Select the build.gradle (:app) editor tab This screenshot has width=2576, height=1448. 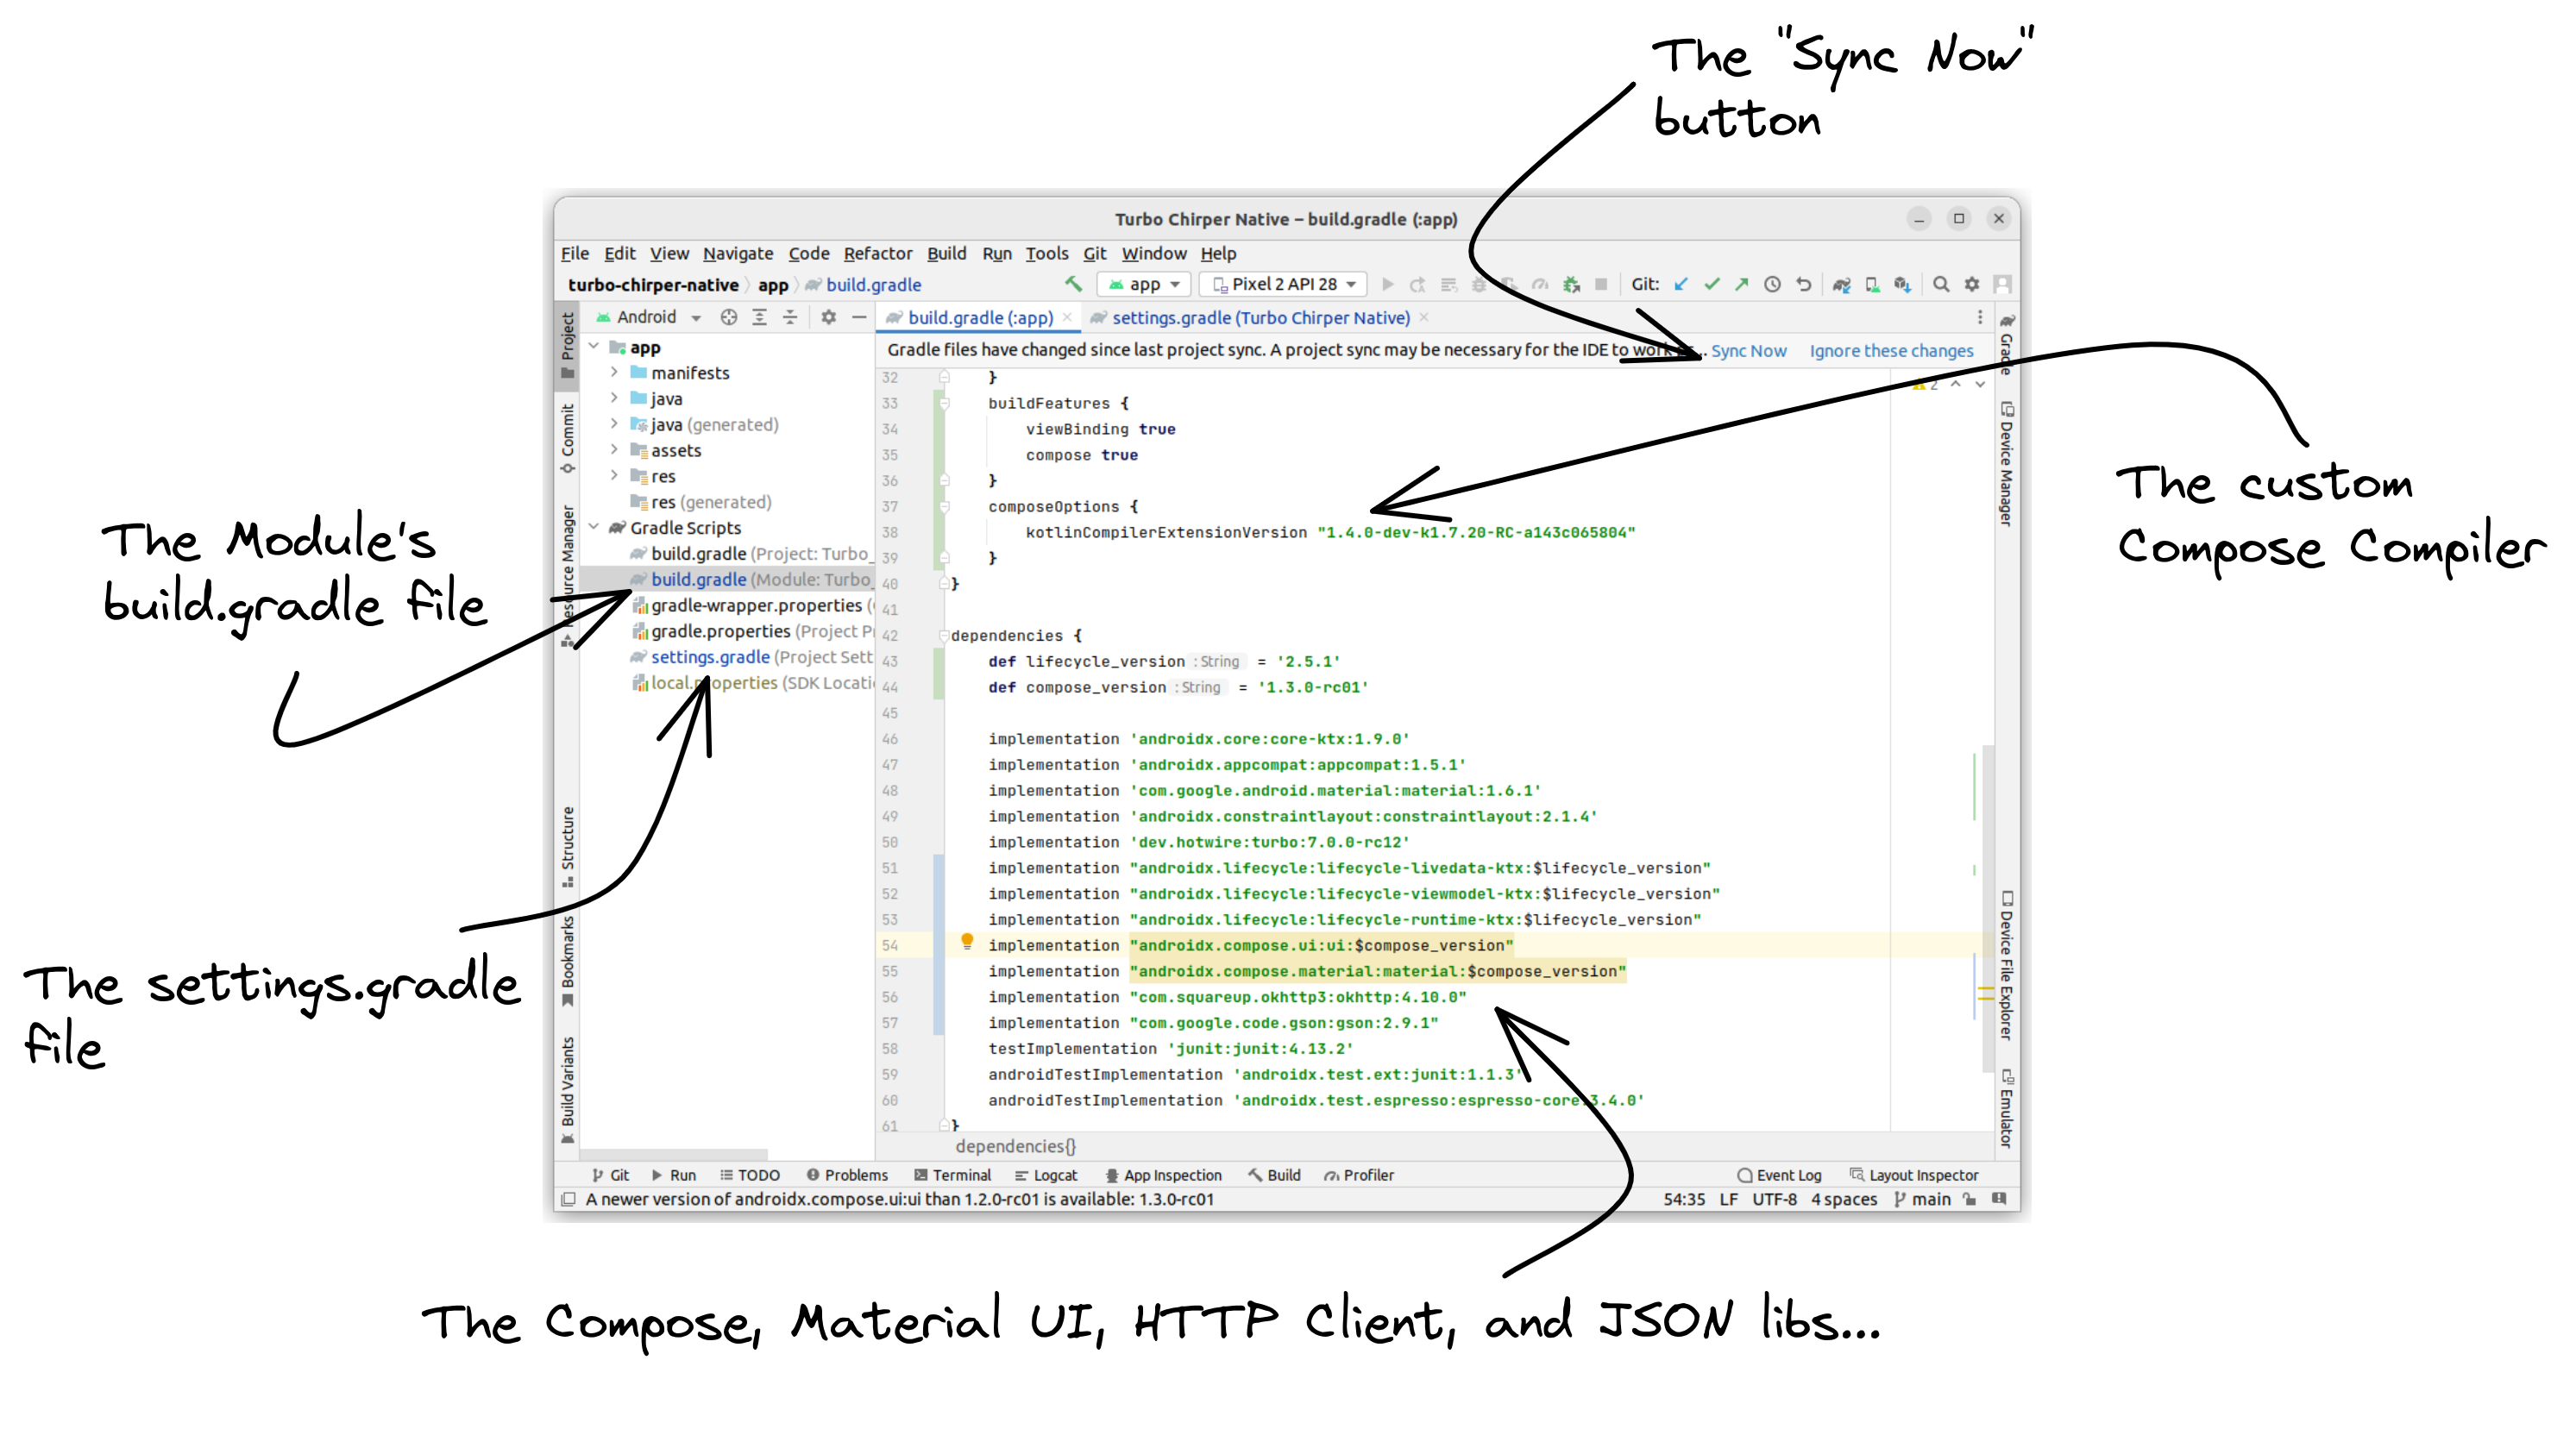pos(980,317)
